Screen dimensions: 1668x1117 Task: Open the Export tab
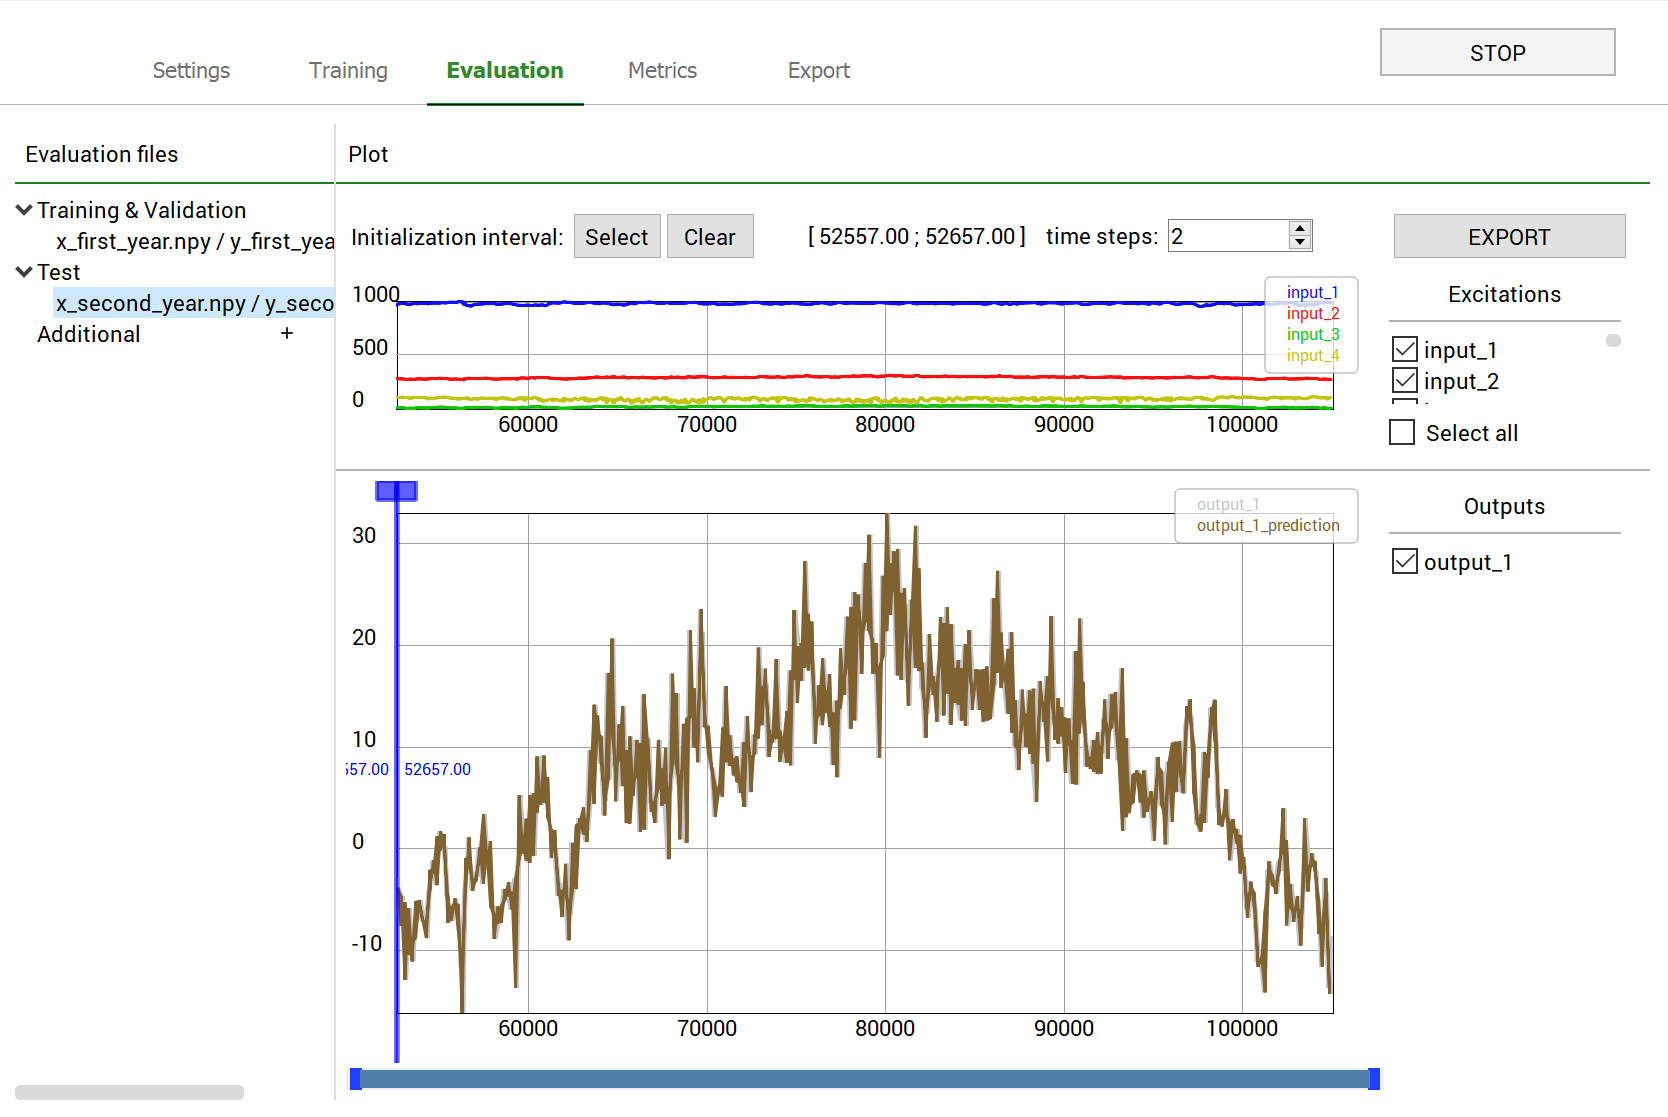tap(818, 71)
